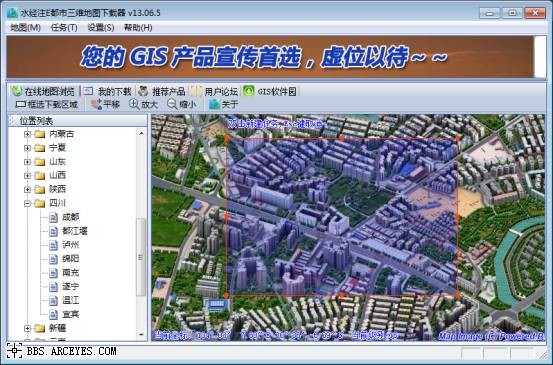Open the 设置(S) menu
The width and height of the screenshot is (553, 365).
[x=101, y=28]
